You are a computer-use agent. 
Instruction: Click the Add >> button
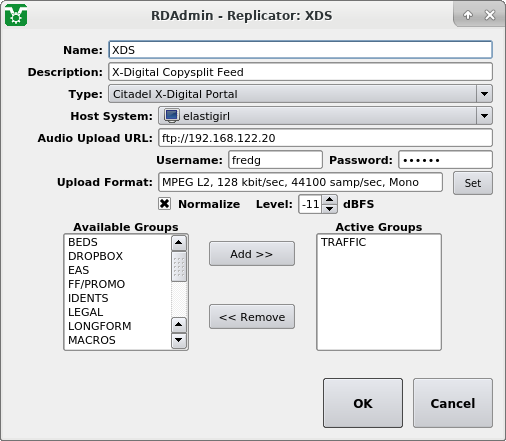(252, 254)
